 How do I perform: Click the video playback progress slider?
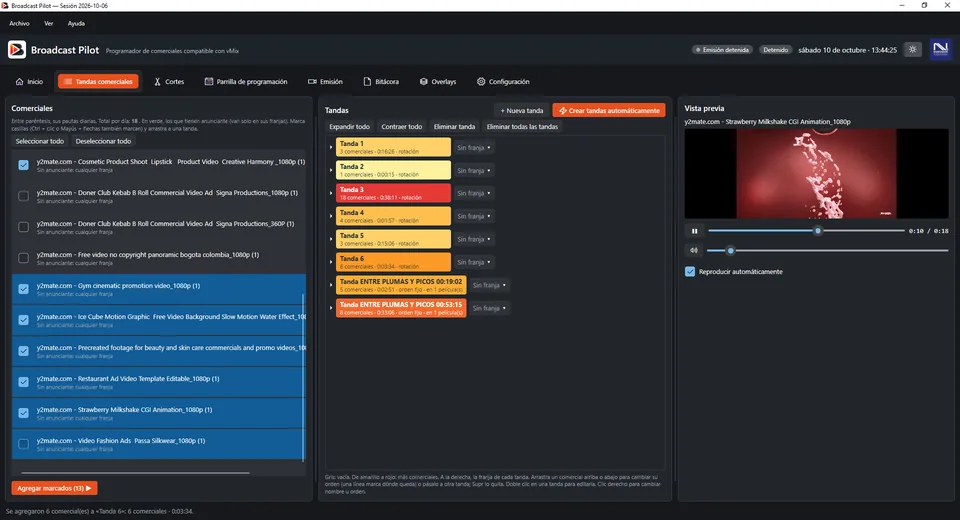(806, 231)
